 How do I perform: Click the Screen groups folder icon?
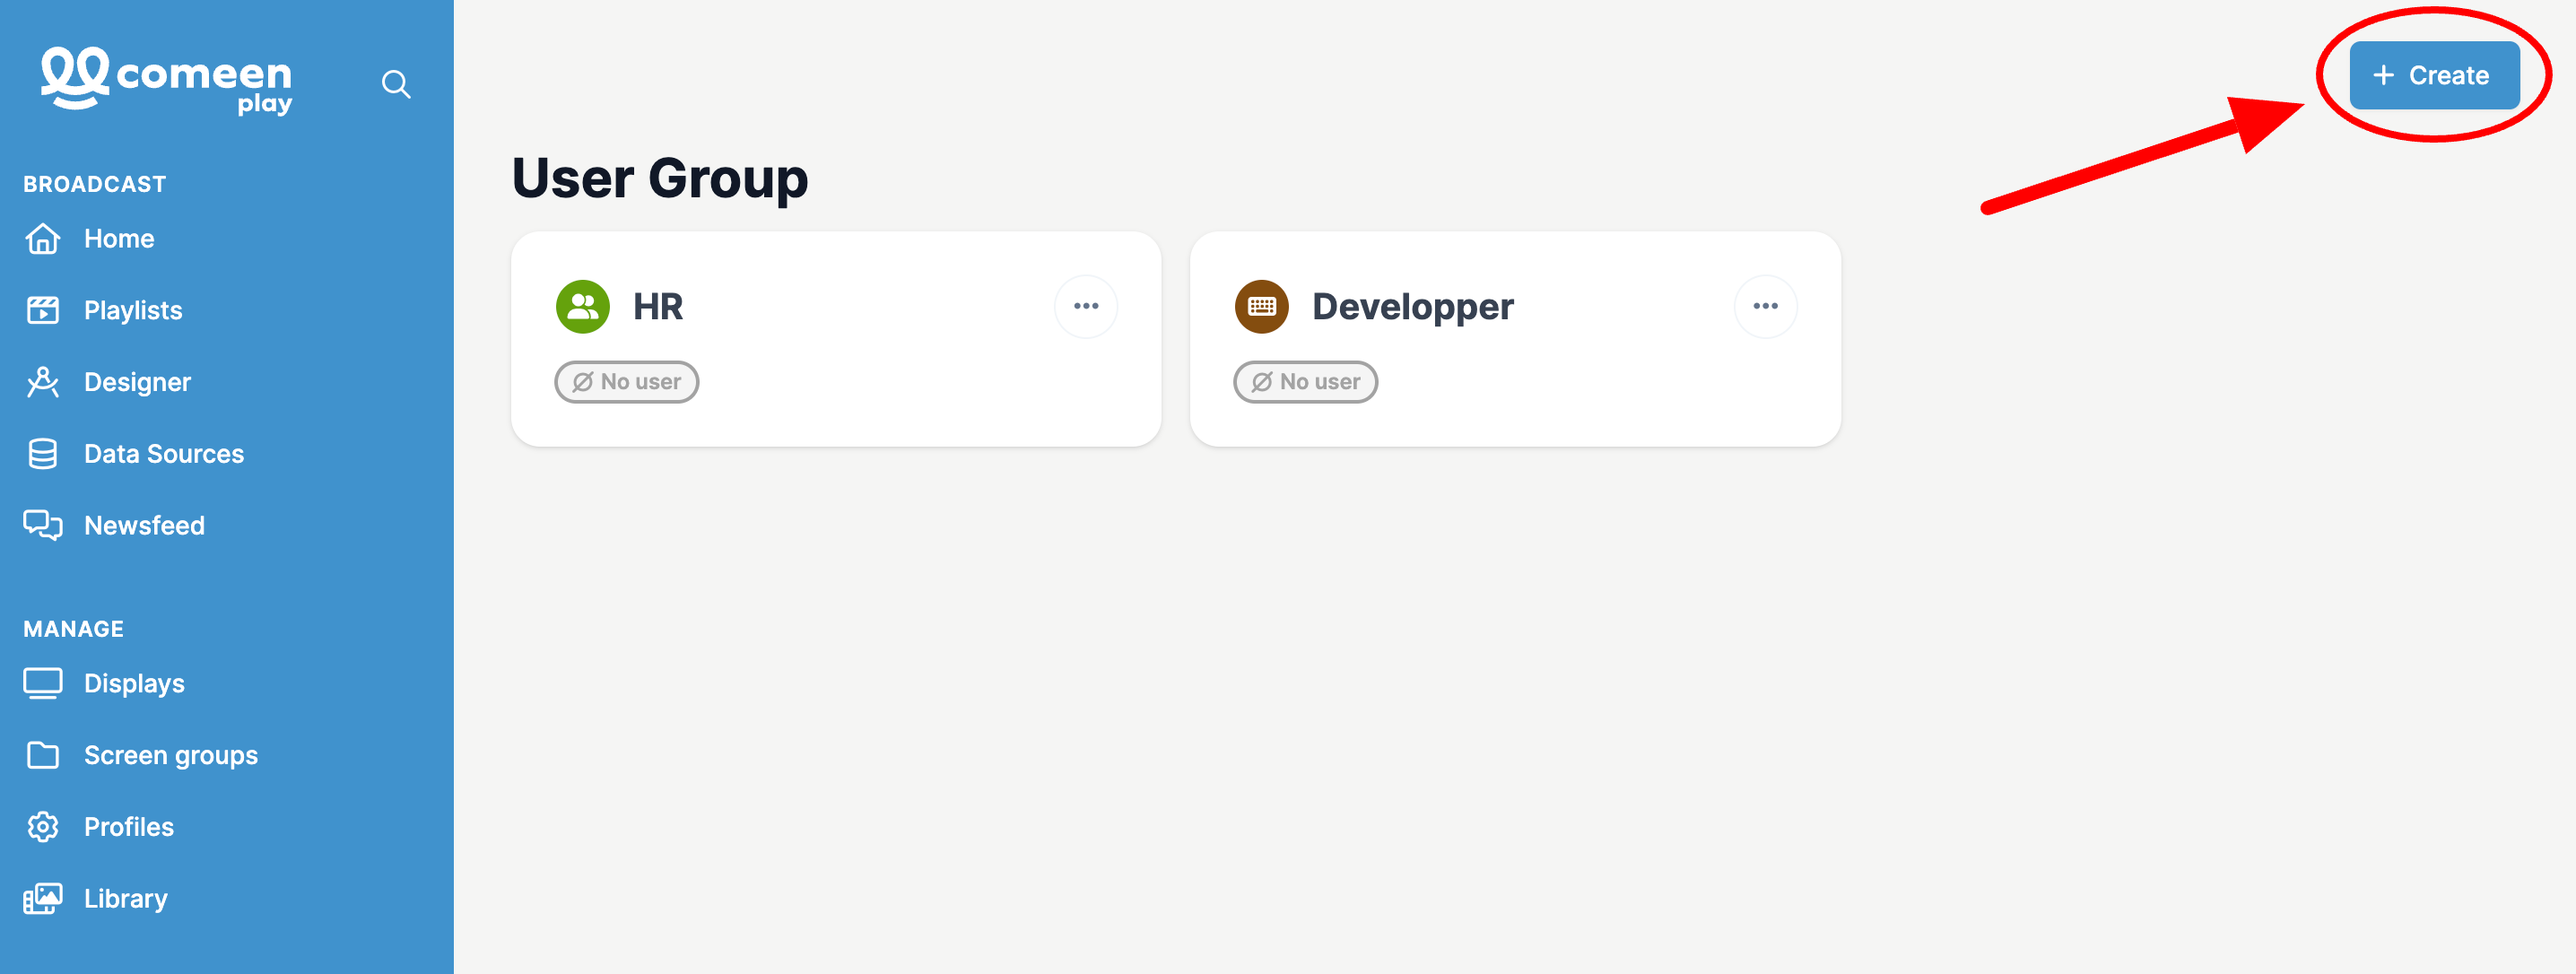point(43,755)
